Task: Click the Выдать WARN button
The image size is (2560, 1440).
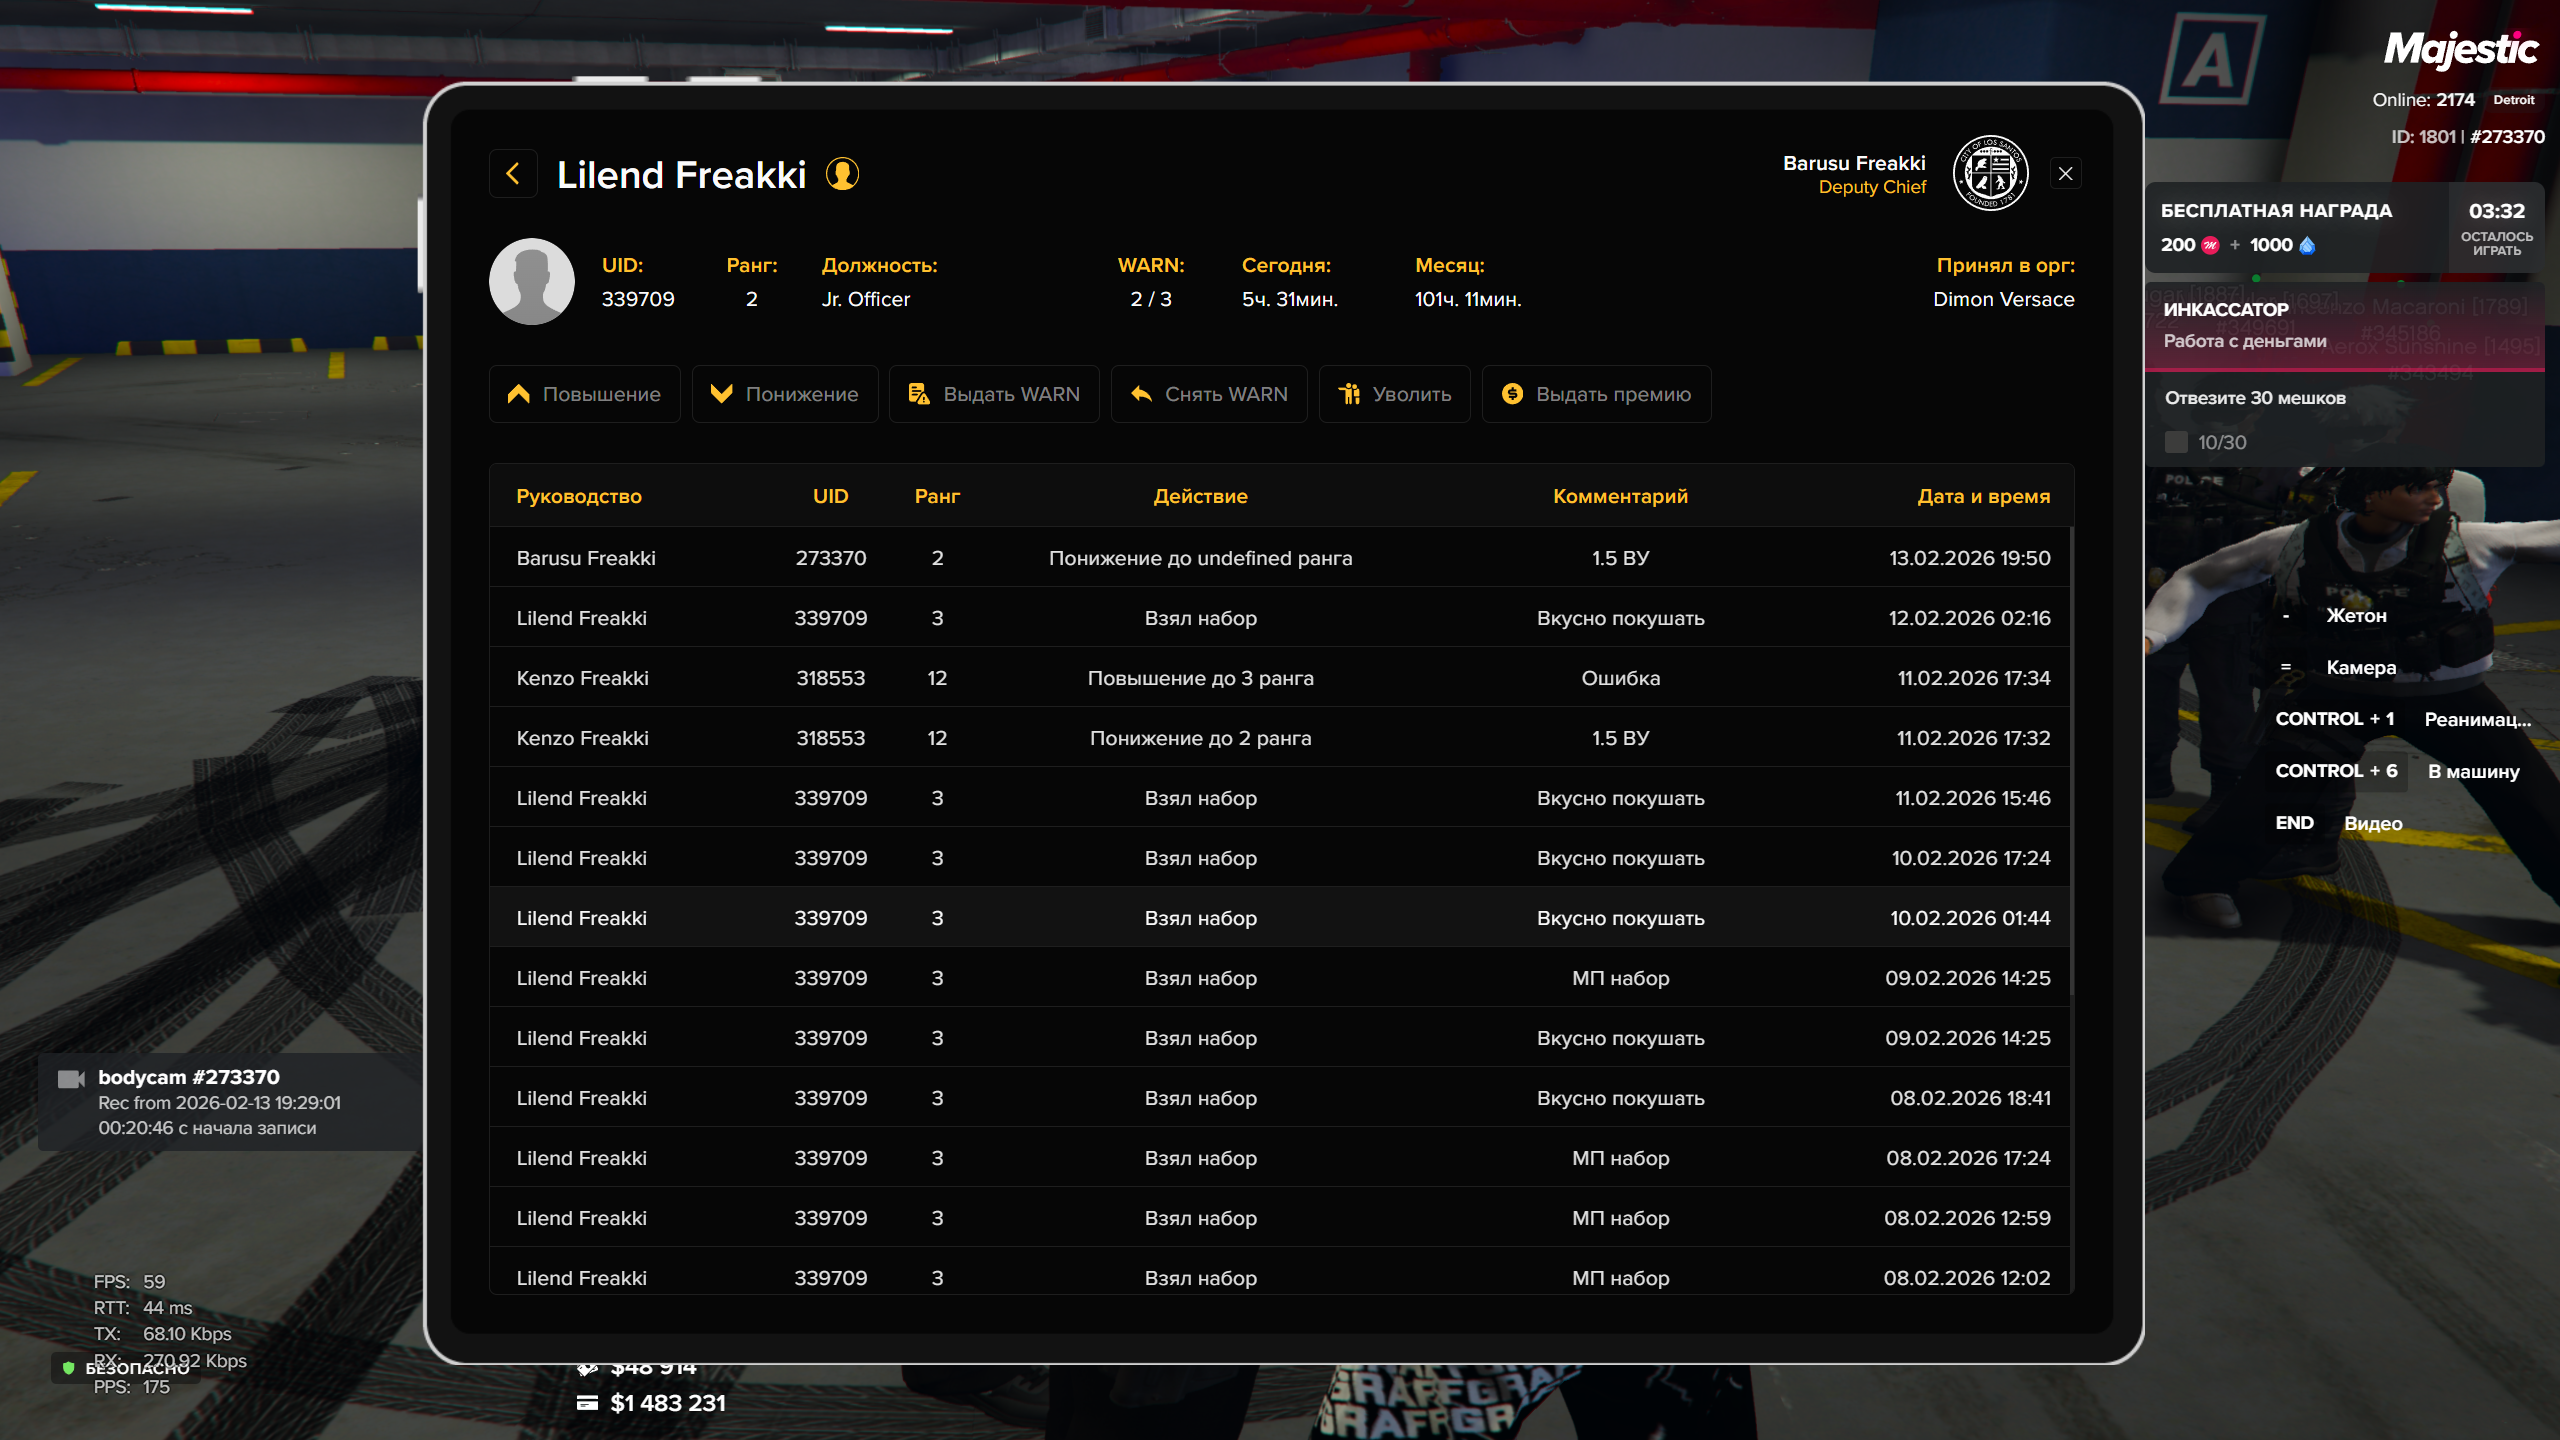Action: click(994, 394)
